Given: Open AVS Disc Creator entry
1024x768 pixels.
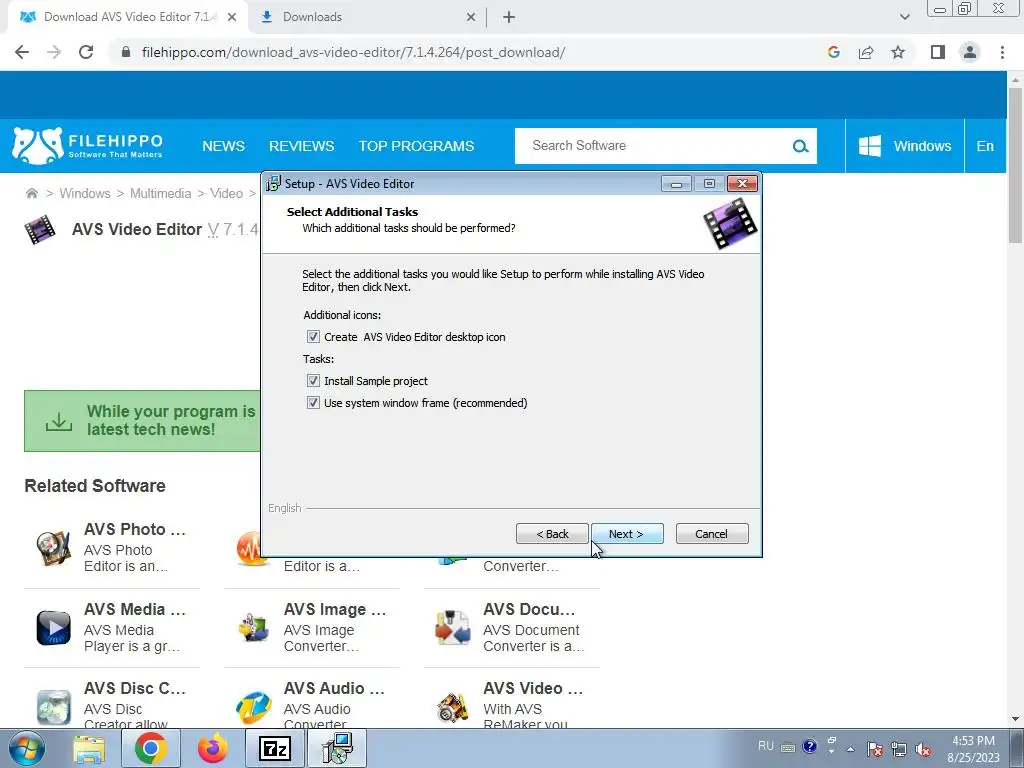Looking at the screenshot, I should pos(135,688).
